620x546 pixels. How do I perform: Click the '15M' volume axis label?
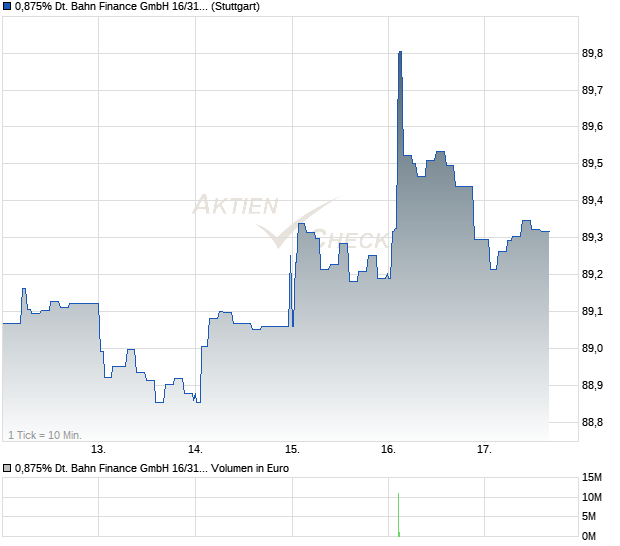(x=592, y=478)
